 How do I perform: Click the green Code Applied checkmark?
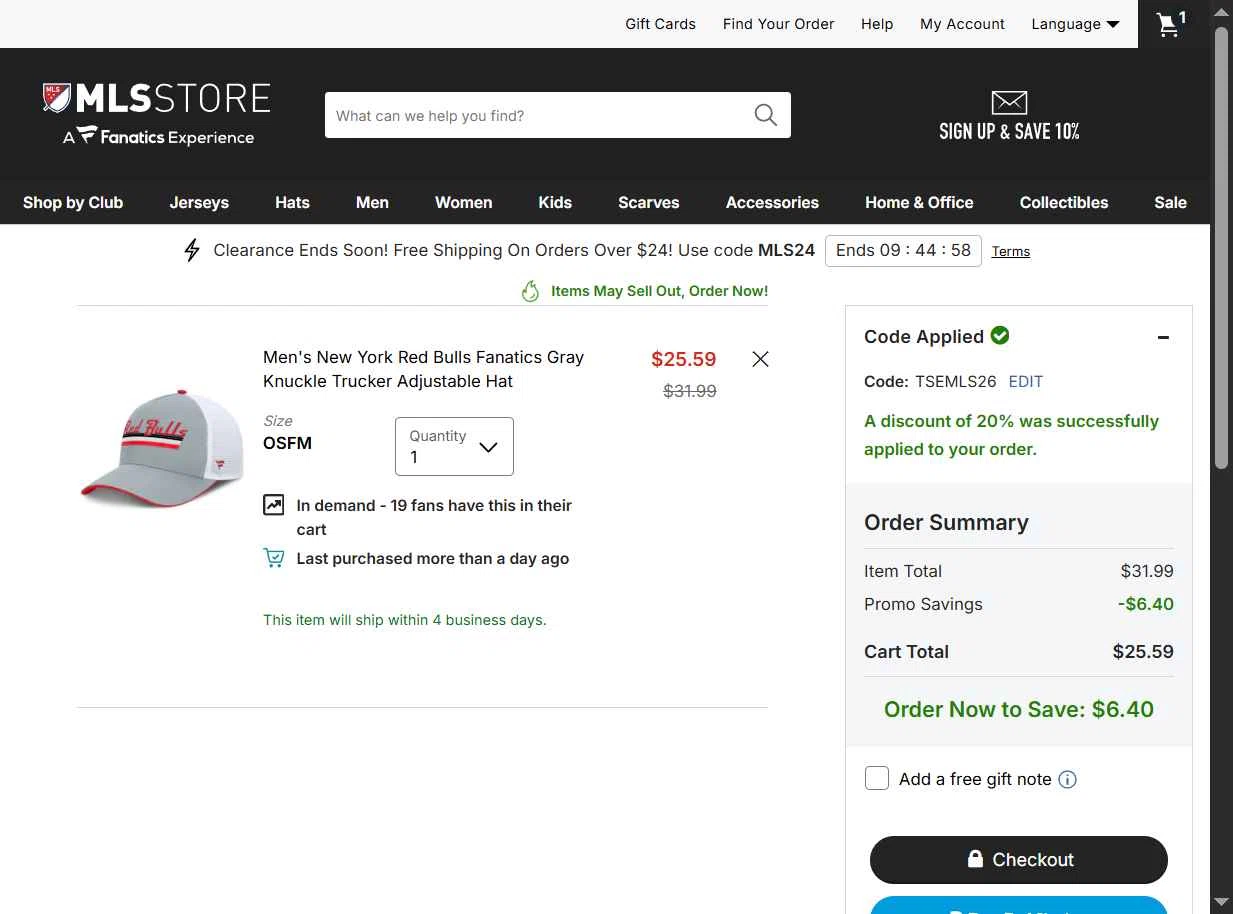1000,336
